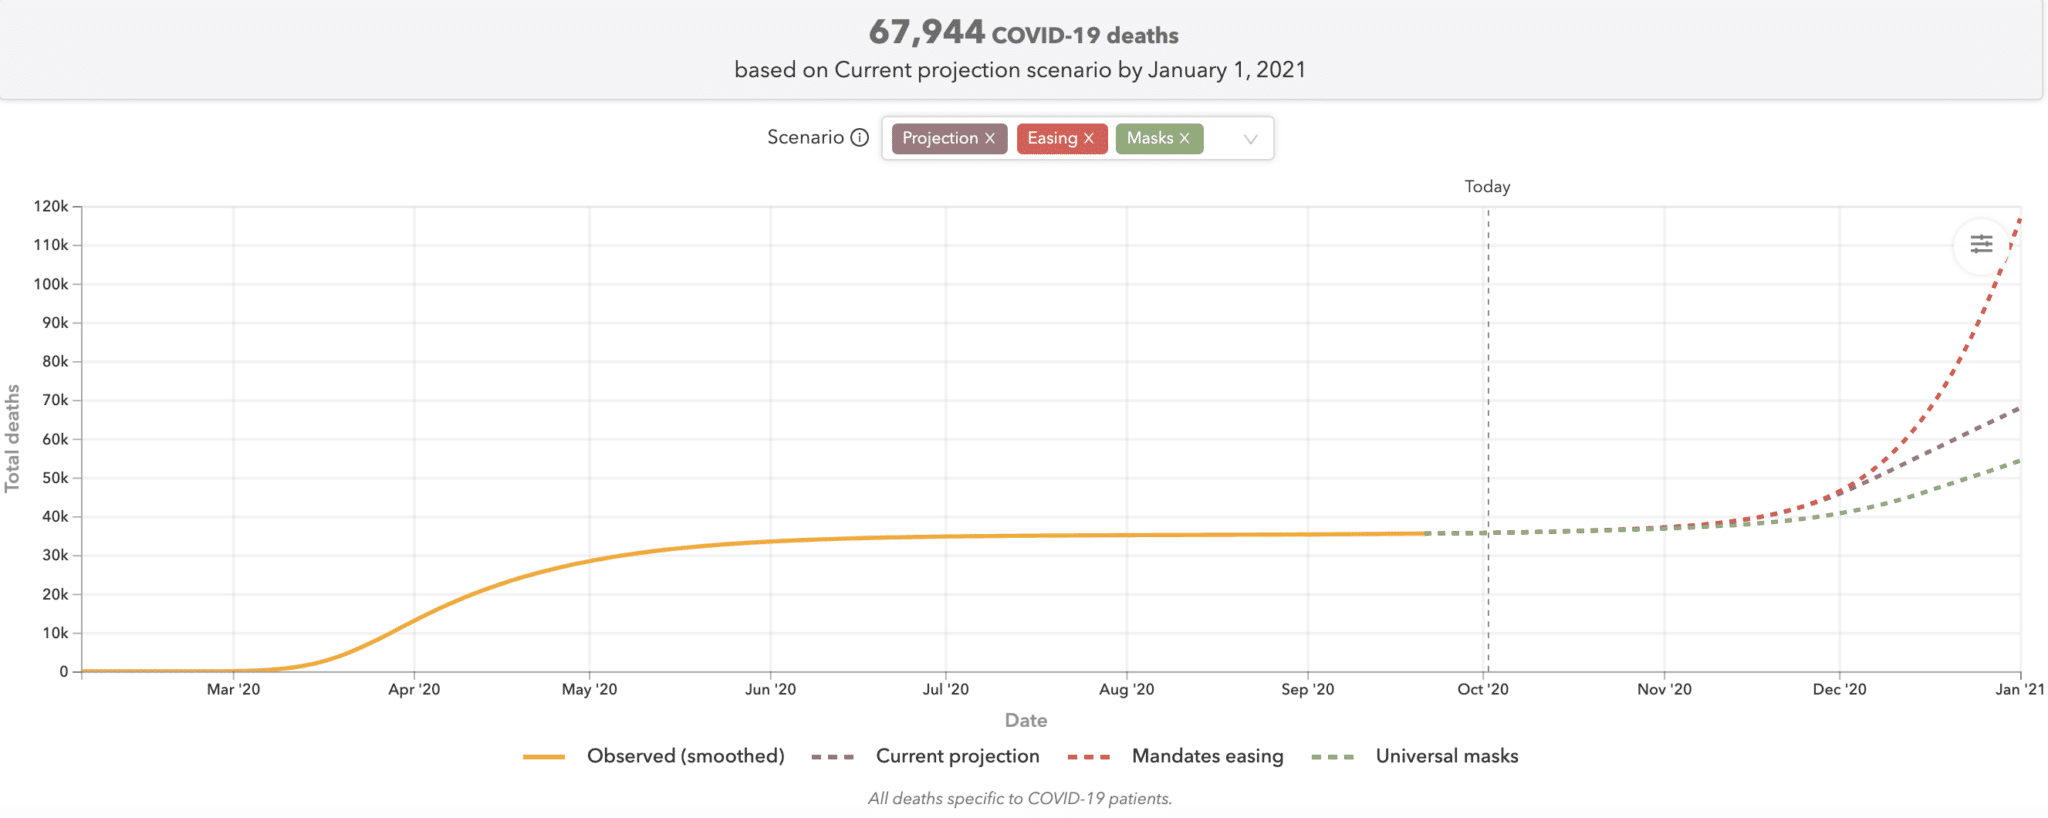Screen dimensions: 2048x818
Task: Click the Oct '20 label on date axis
Action: [1483, 689]
